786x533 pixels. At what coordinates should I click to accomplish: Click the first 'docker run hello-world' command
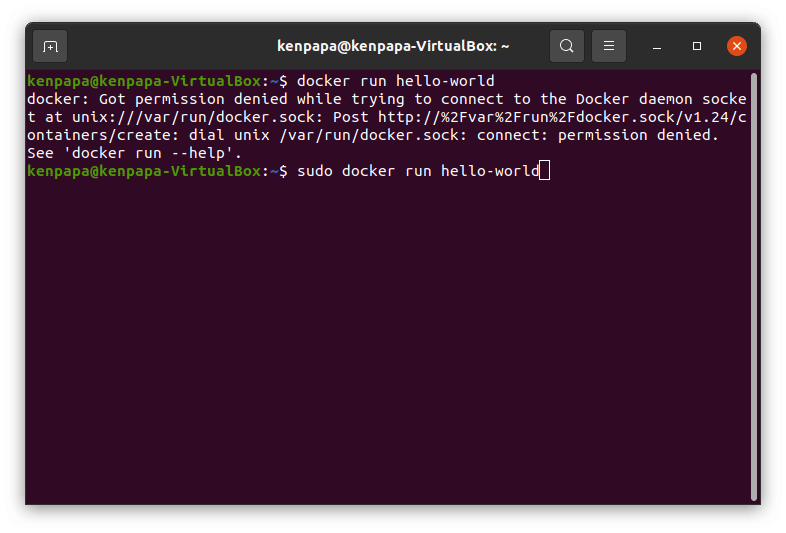tap(396, 81)
